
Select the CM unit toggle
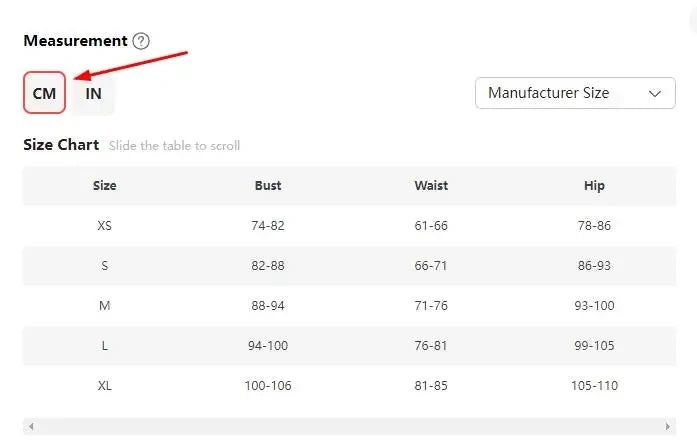tap(44, 92)
